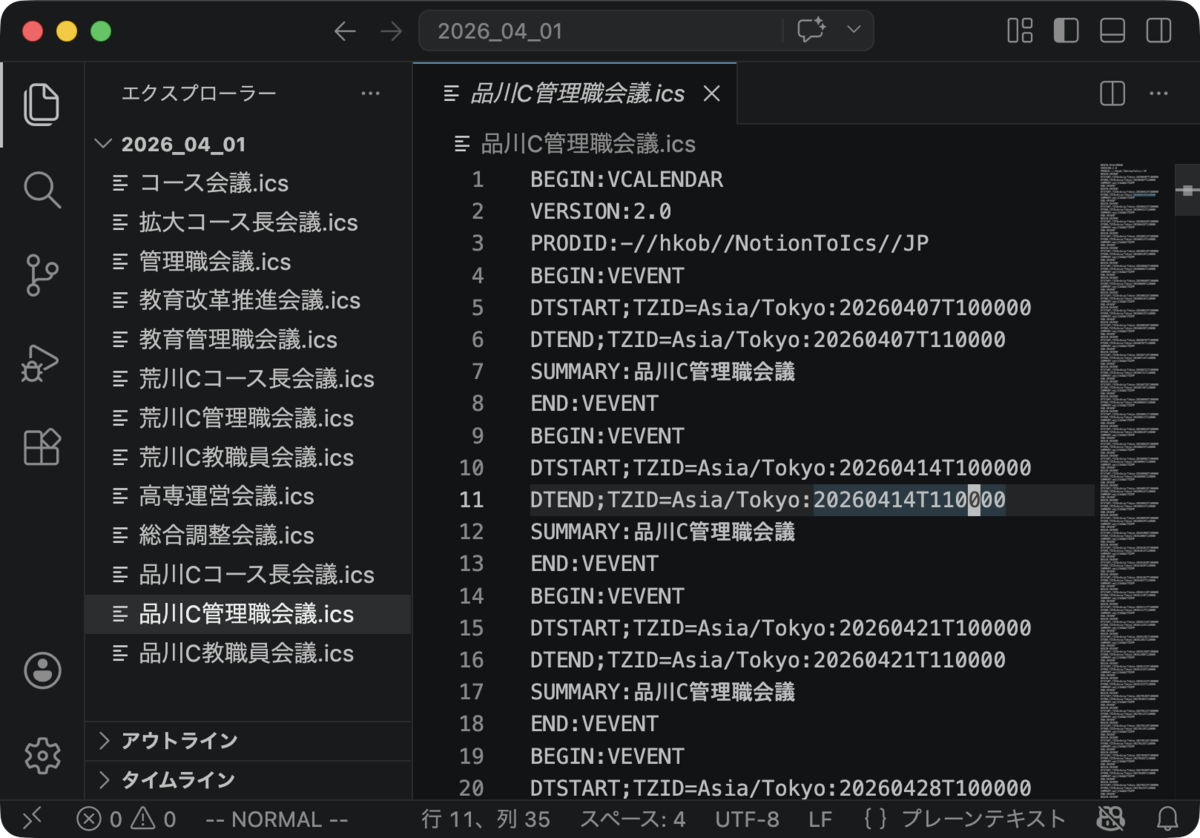
Task: Select the 品川C管理職会議.ics editor tab
Action: 575,94
